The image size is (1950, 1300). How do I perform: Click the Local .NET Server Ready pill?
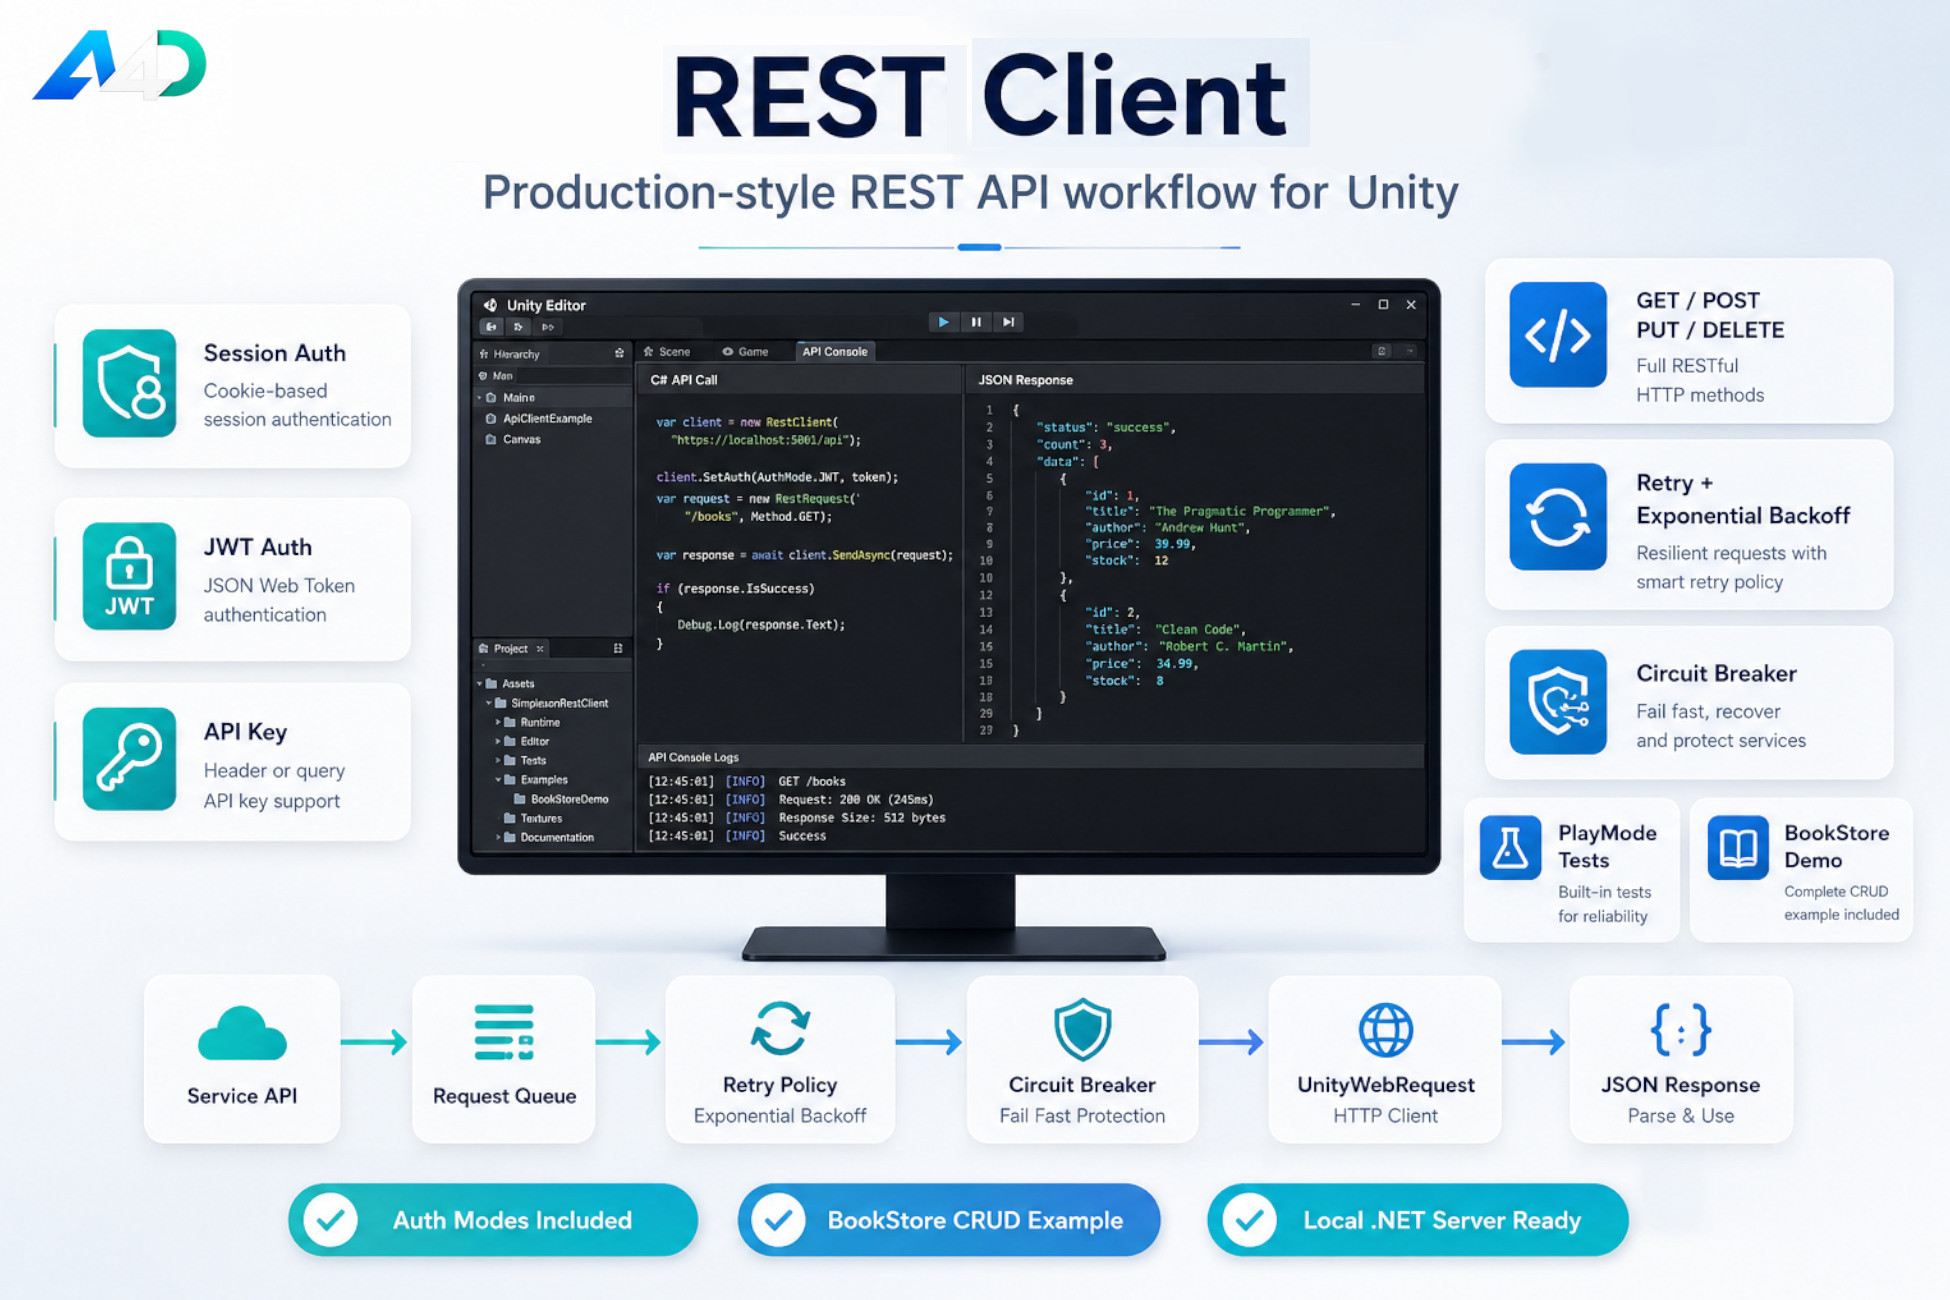coord(1418,1220)
